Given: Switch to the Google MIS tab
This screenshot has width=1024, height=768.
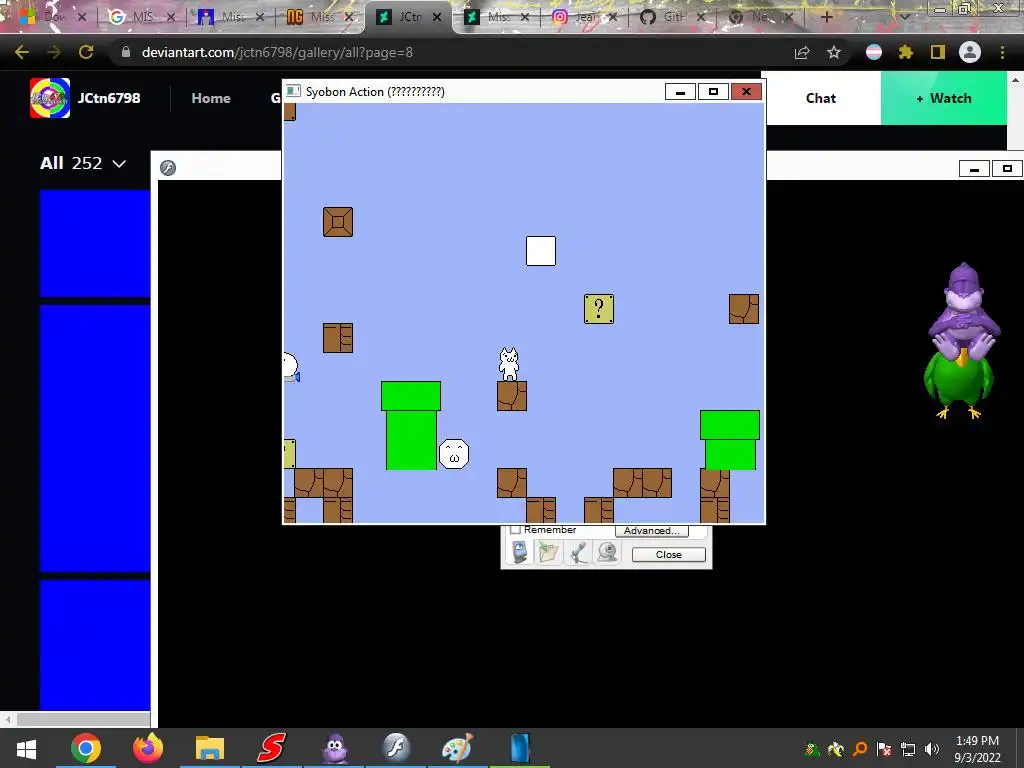Looking at the screenshot, I should coord(140,17).
